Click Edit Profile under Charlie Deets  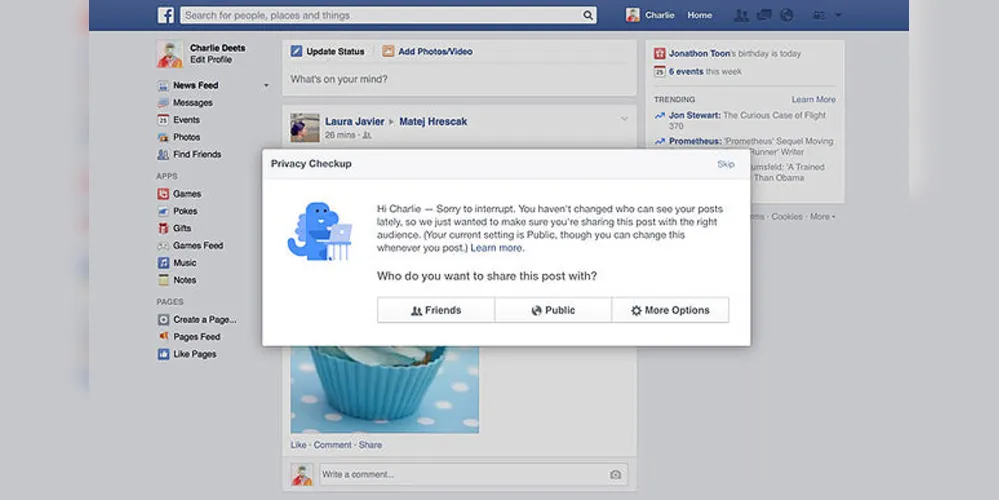[x=211, y=59]
